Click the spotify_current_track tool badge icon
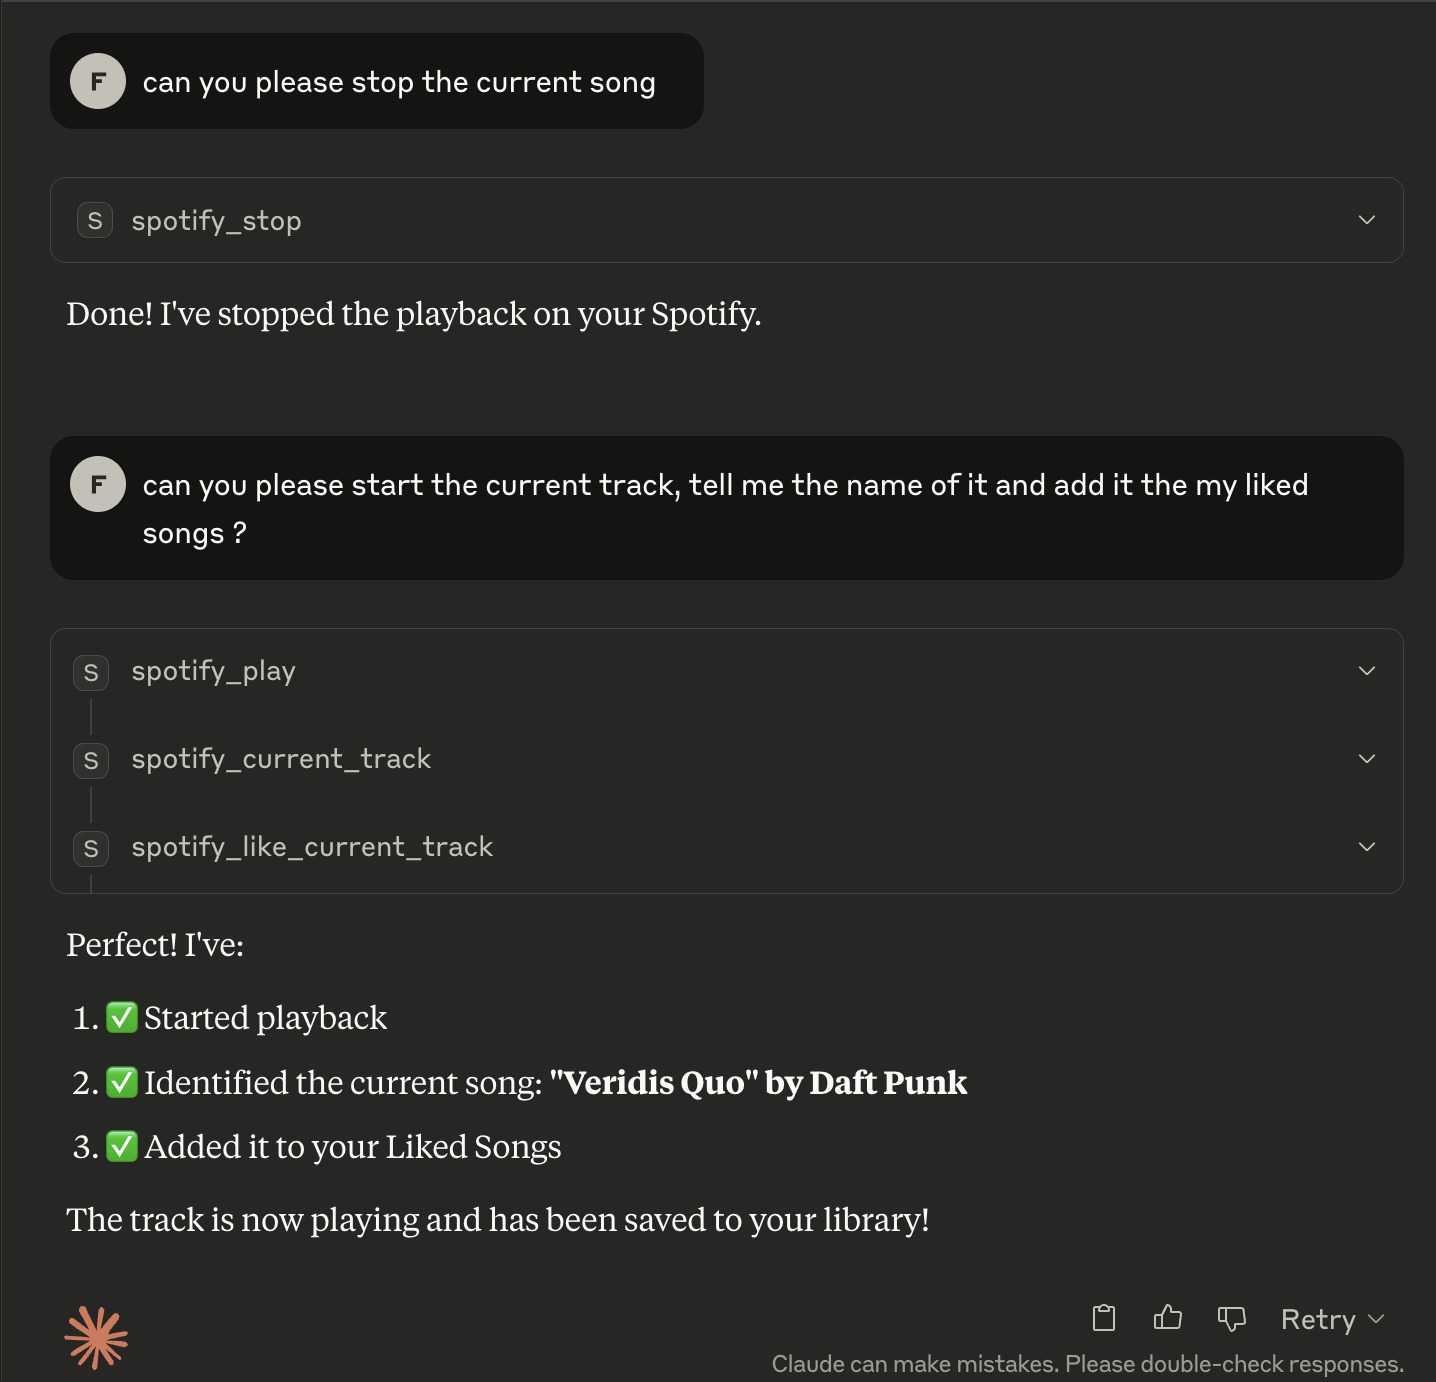The image size is (1436, 1382). [x=90, y=760]
